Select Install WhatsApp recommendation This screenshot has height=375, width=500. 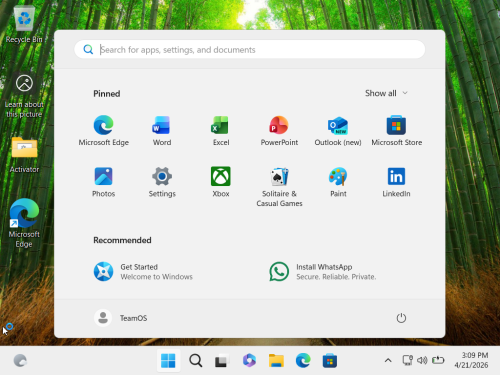pos(323,272)
